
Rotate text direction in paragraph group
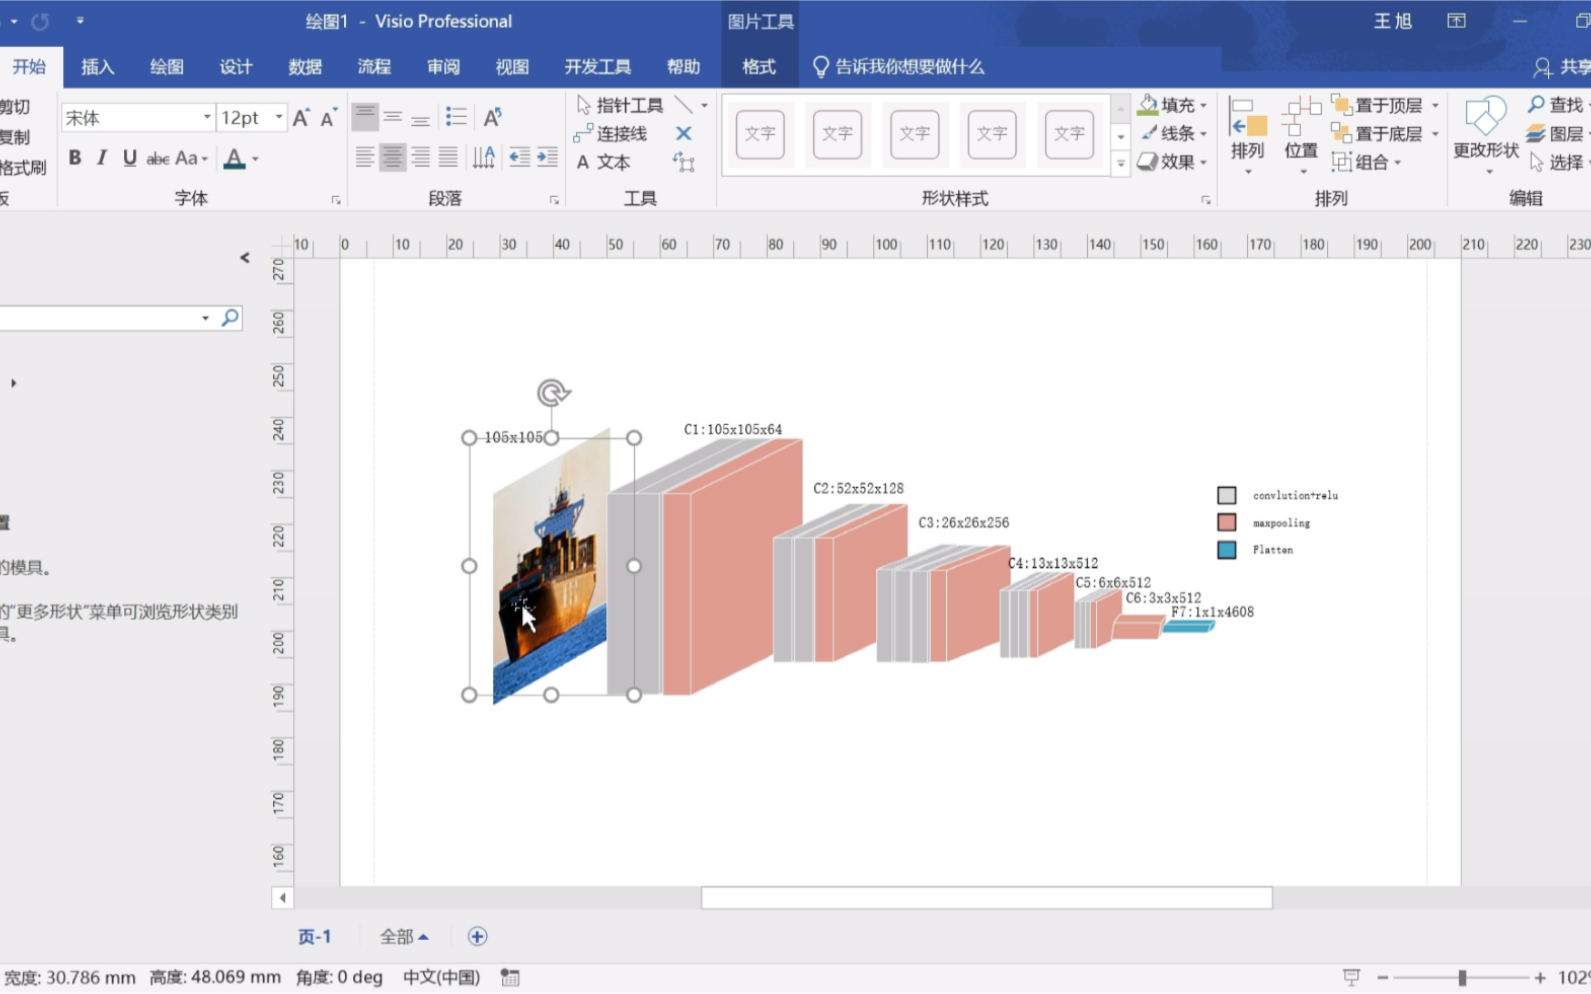(484, 157)
